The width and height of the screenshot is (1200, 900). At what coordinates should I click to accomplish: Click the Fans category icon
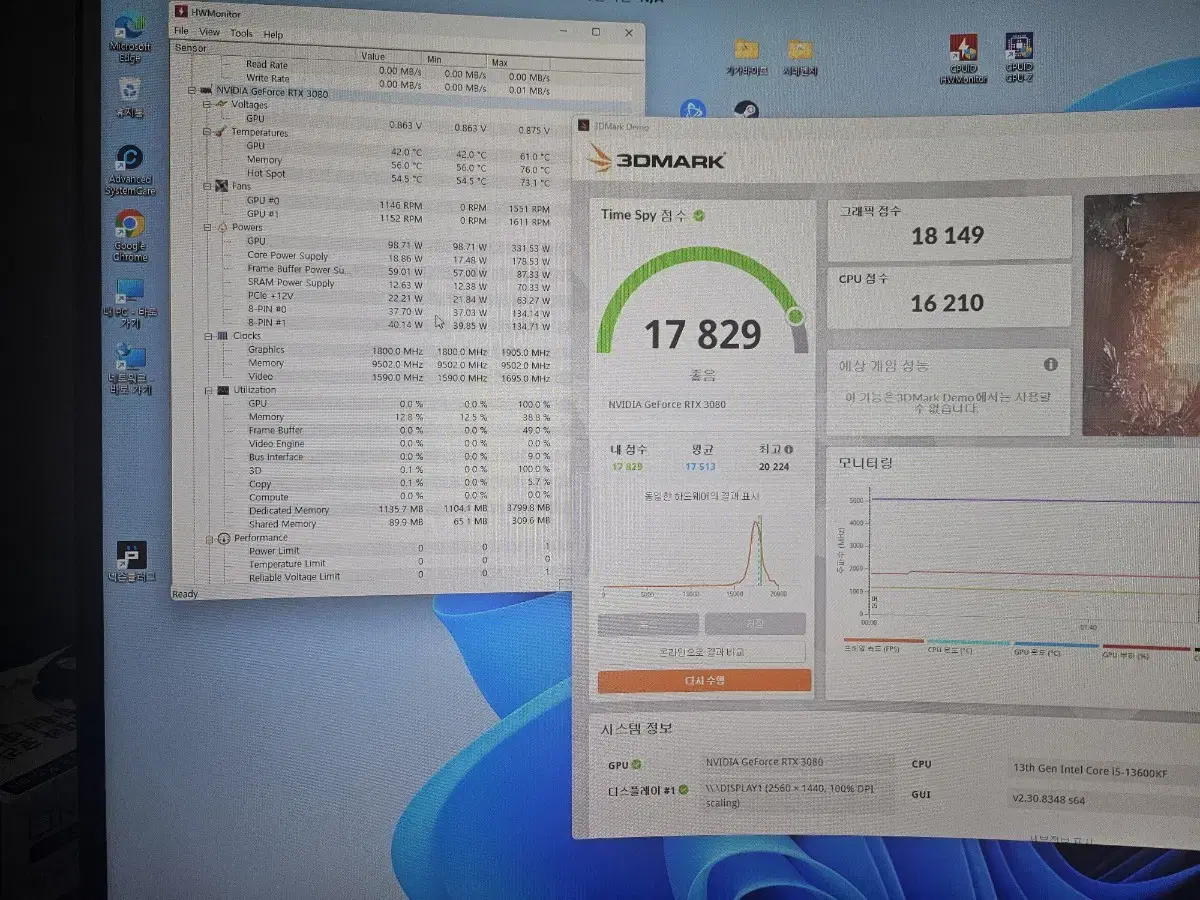pyautogui.click(x=222, y=185)
